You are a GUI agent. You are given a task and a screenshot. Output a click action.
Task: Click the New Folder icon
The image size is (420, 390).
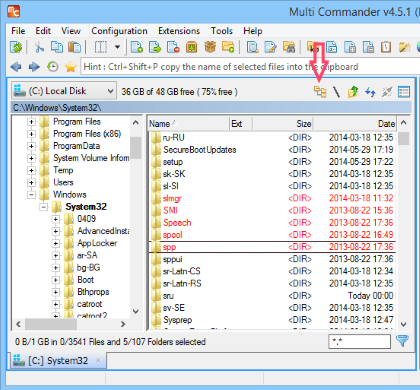(x=228, y=47)
